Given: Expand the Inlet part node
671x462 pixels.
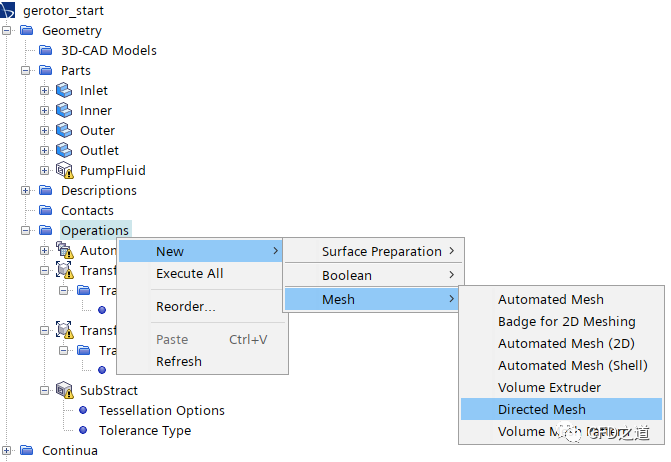Looking at the screenshot, I should [x=44, y=91].
